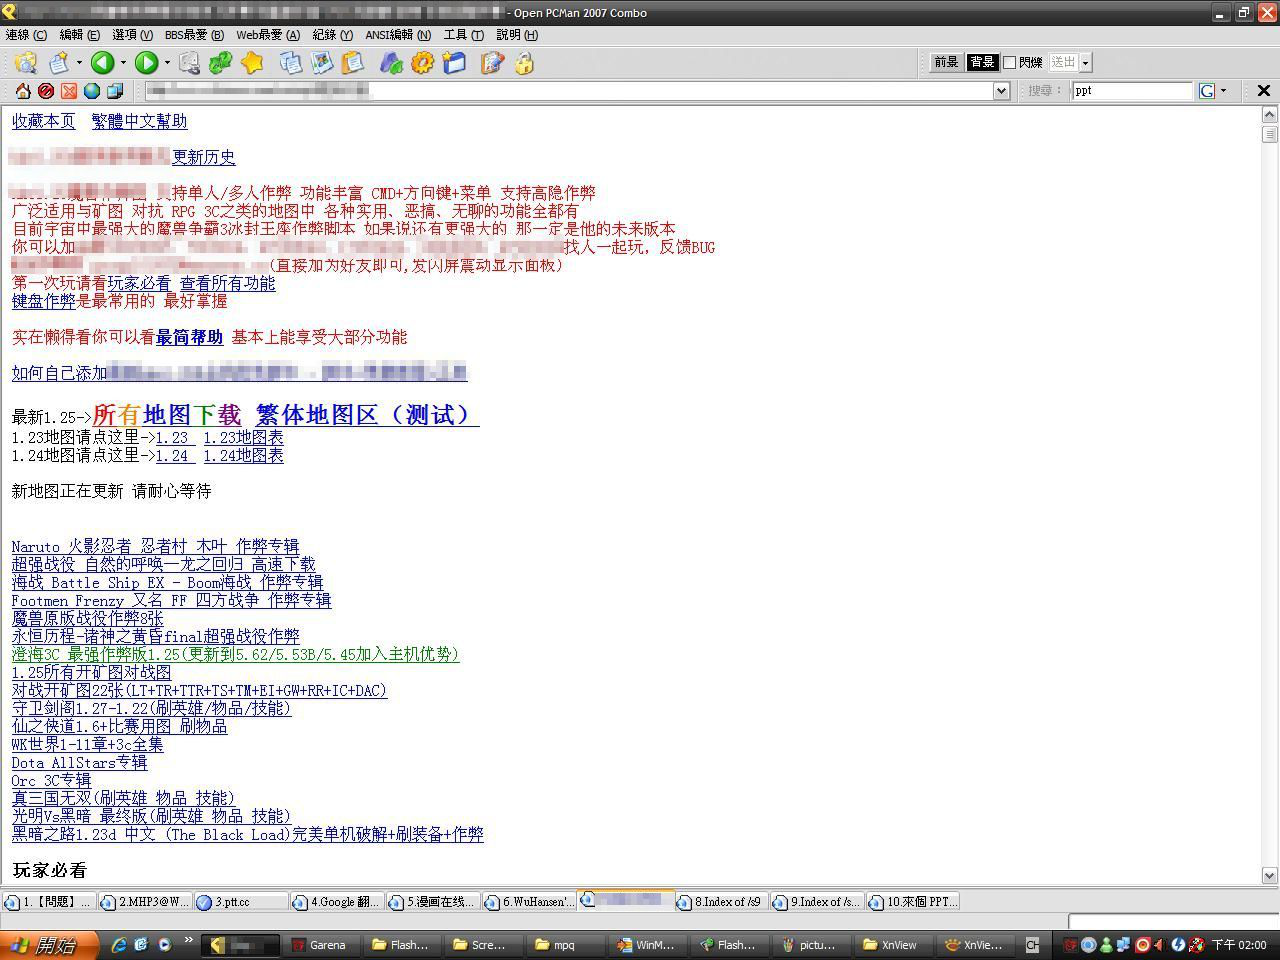Click the 所有地图下载 link
The image size is (1280, 960).
pos(166,415)
